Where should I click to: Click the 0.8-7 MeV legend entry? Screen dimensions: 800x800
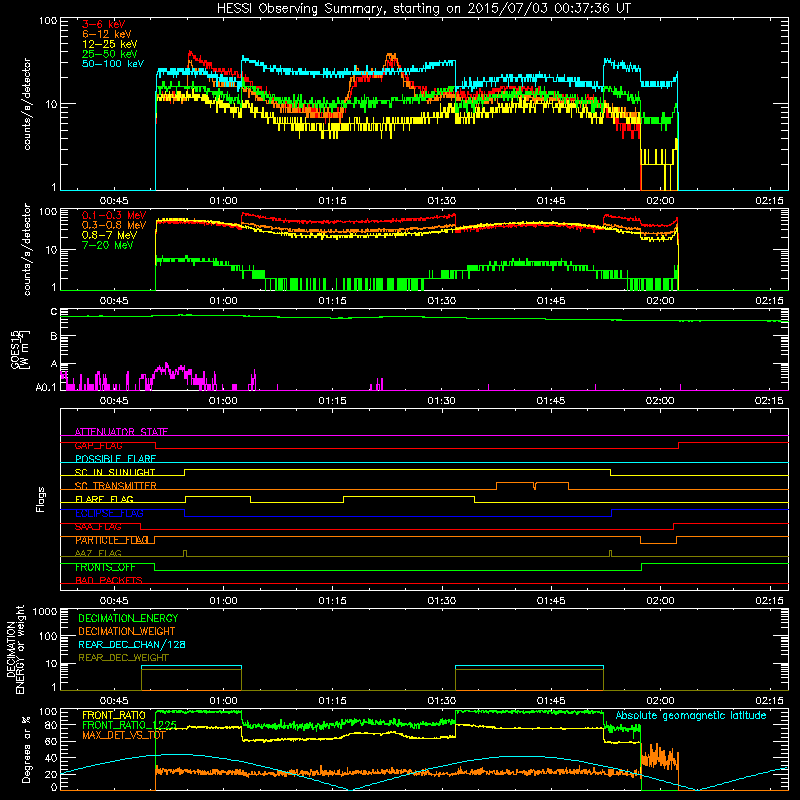click(109, 235)
